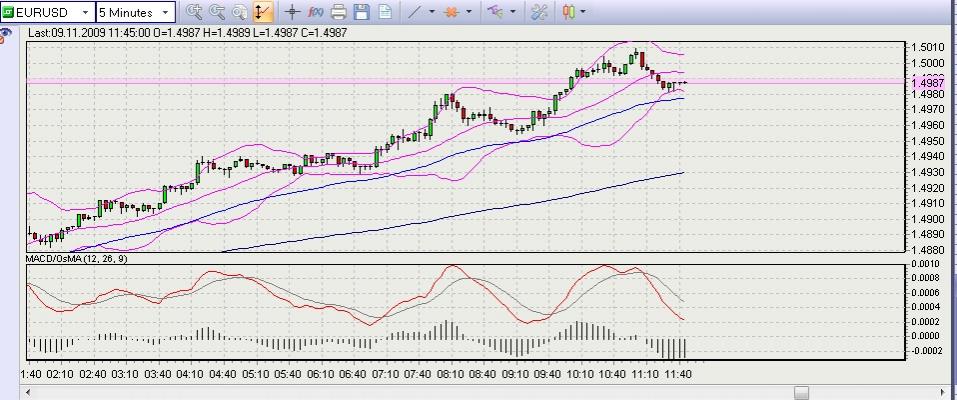Save the chart with floppy disk icon
Viewport: 957px width, 400px height.
click(x=361, y=12)
